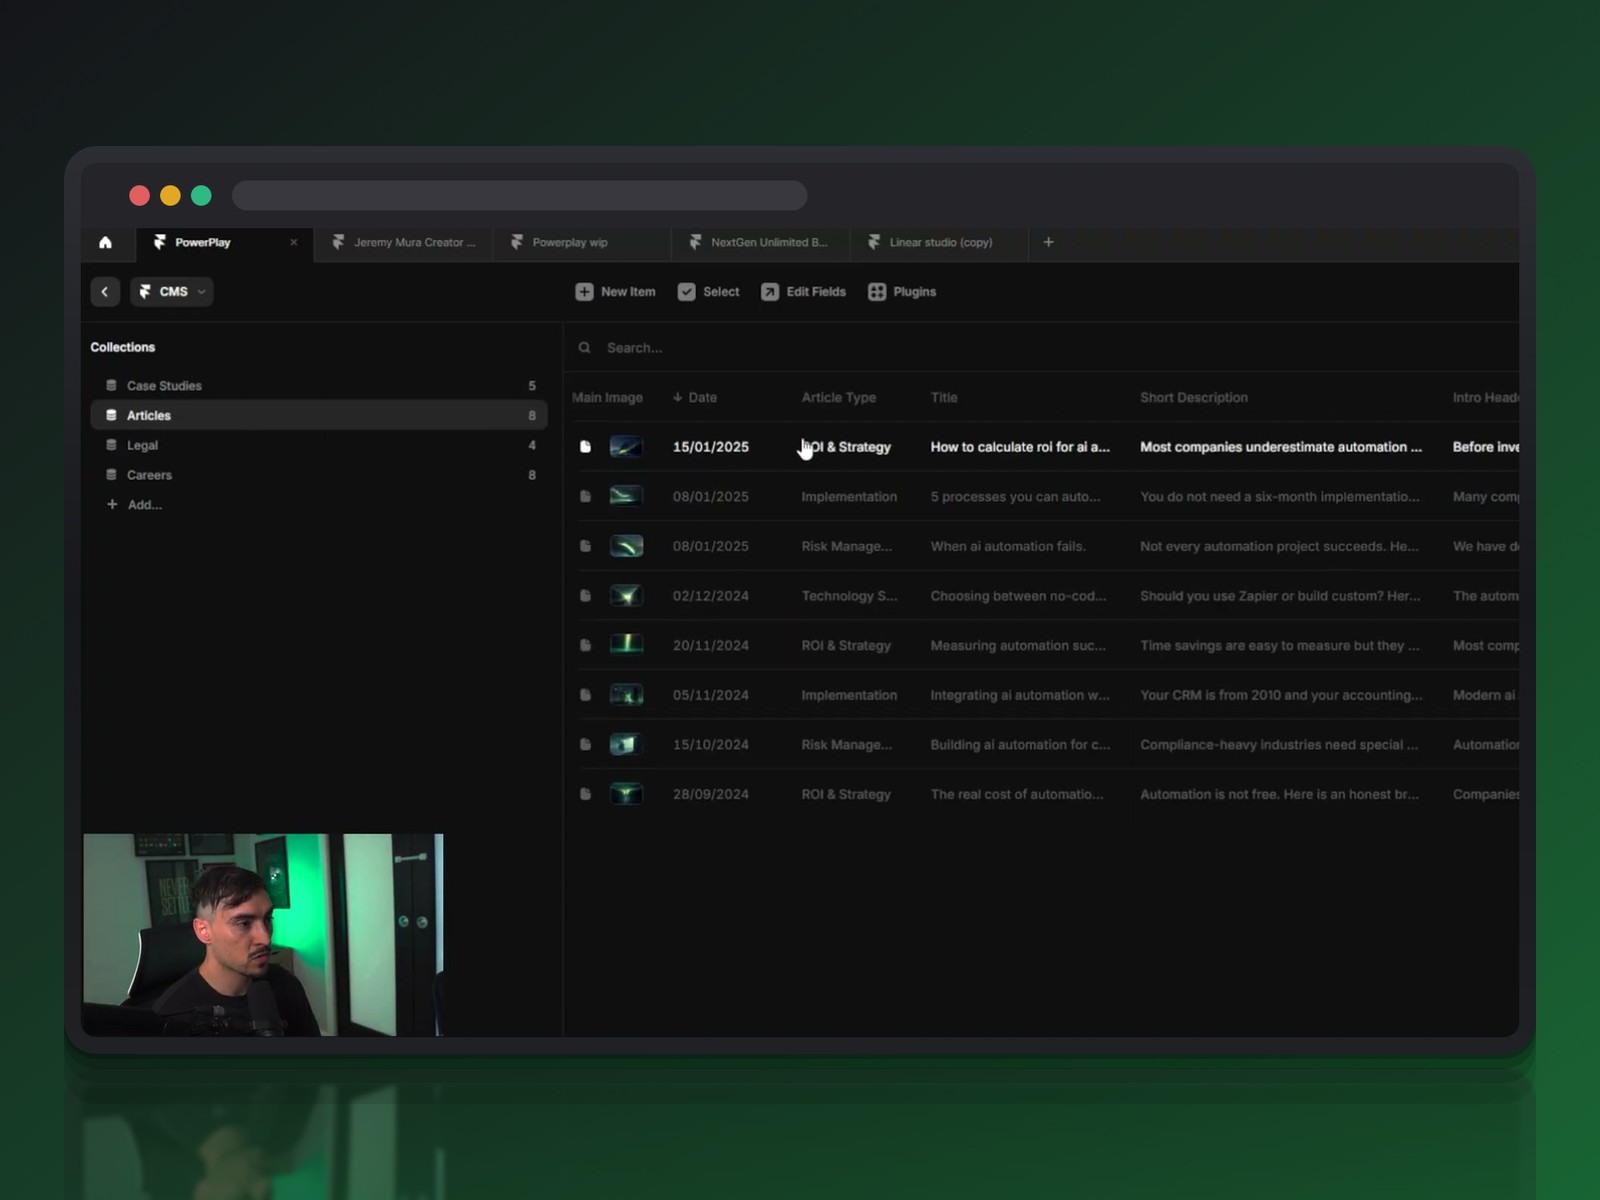The height and width of the screenshot is (1200, 1600).
Task: Switch to the Jeremy Mura Creator tab
Action: pyautogui.click(x=403, y=242)
